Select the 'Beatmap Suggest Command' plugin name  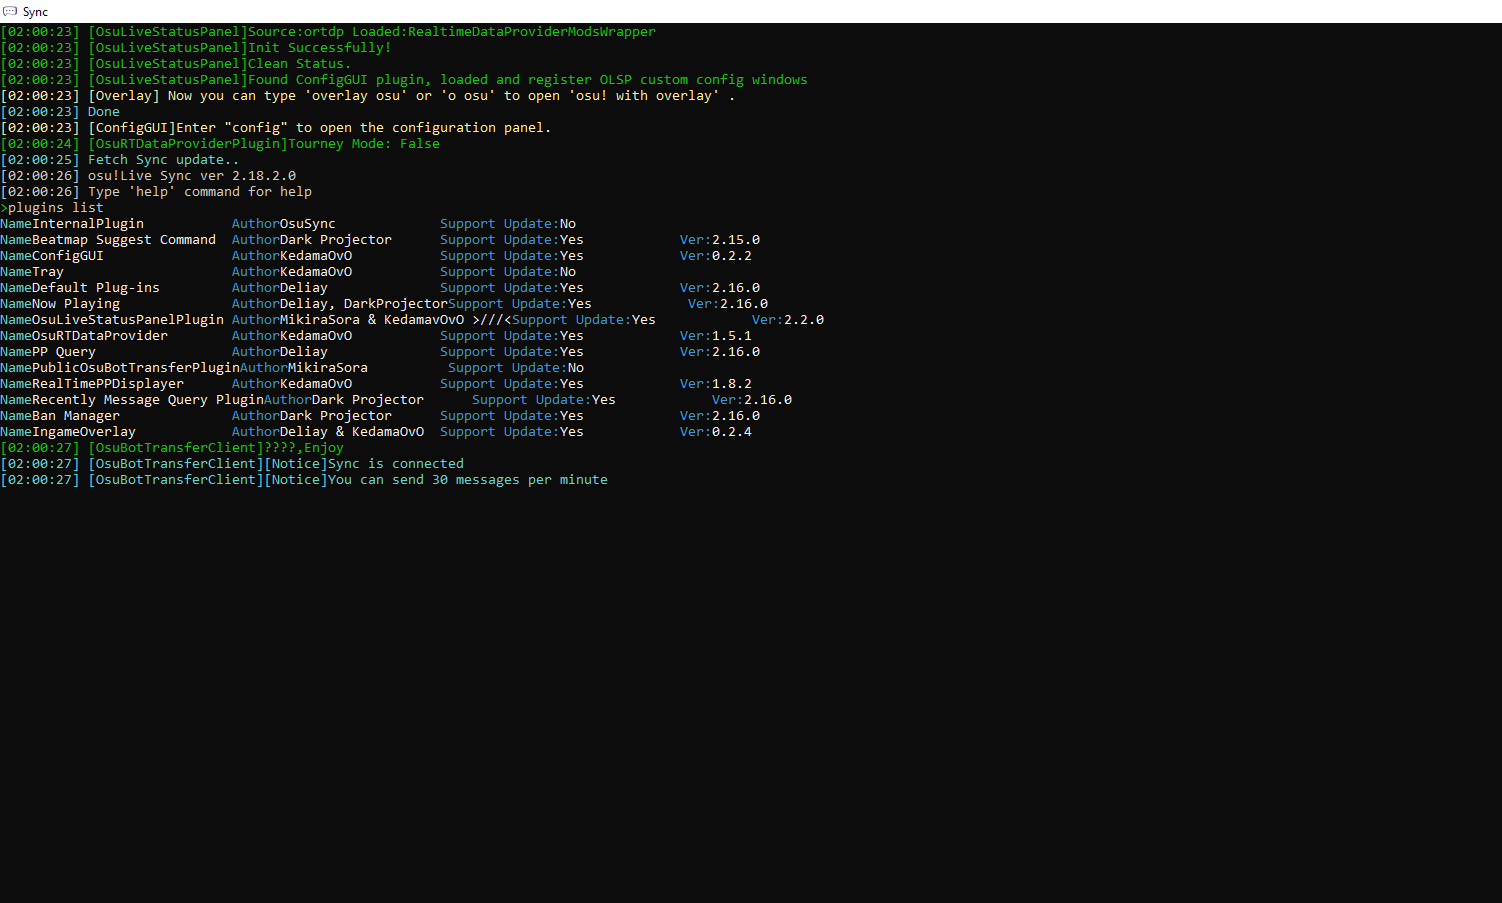click(124, 240)
